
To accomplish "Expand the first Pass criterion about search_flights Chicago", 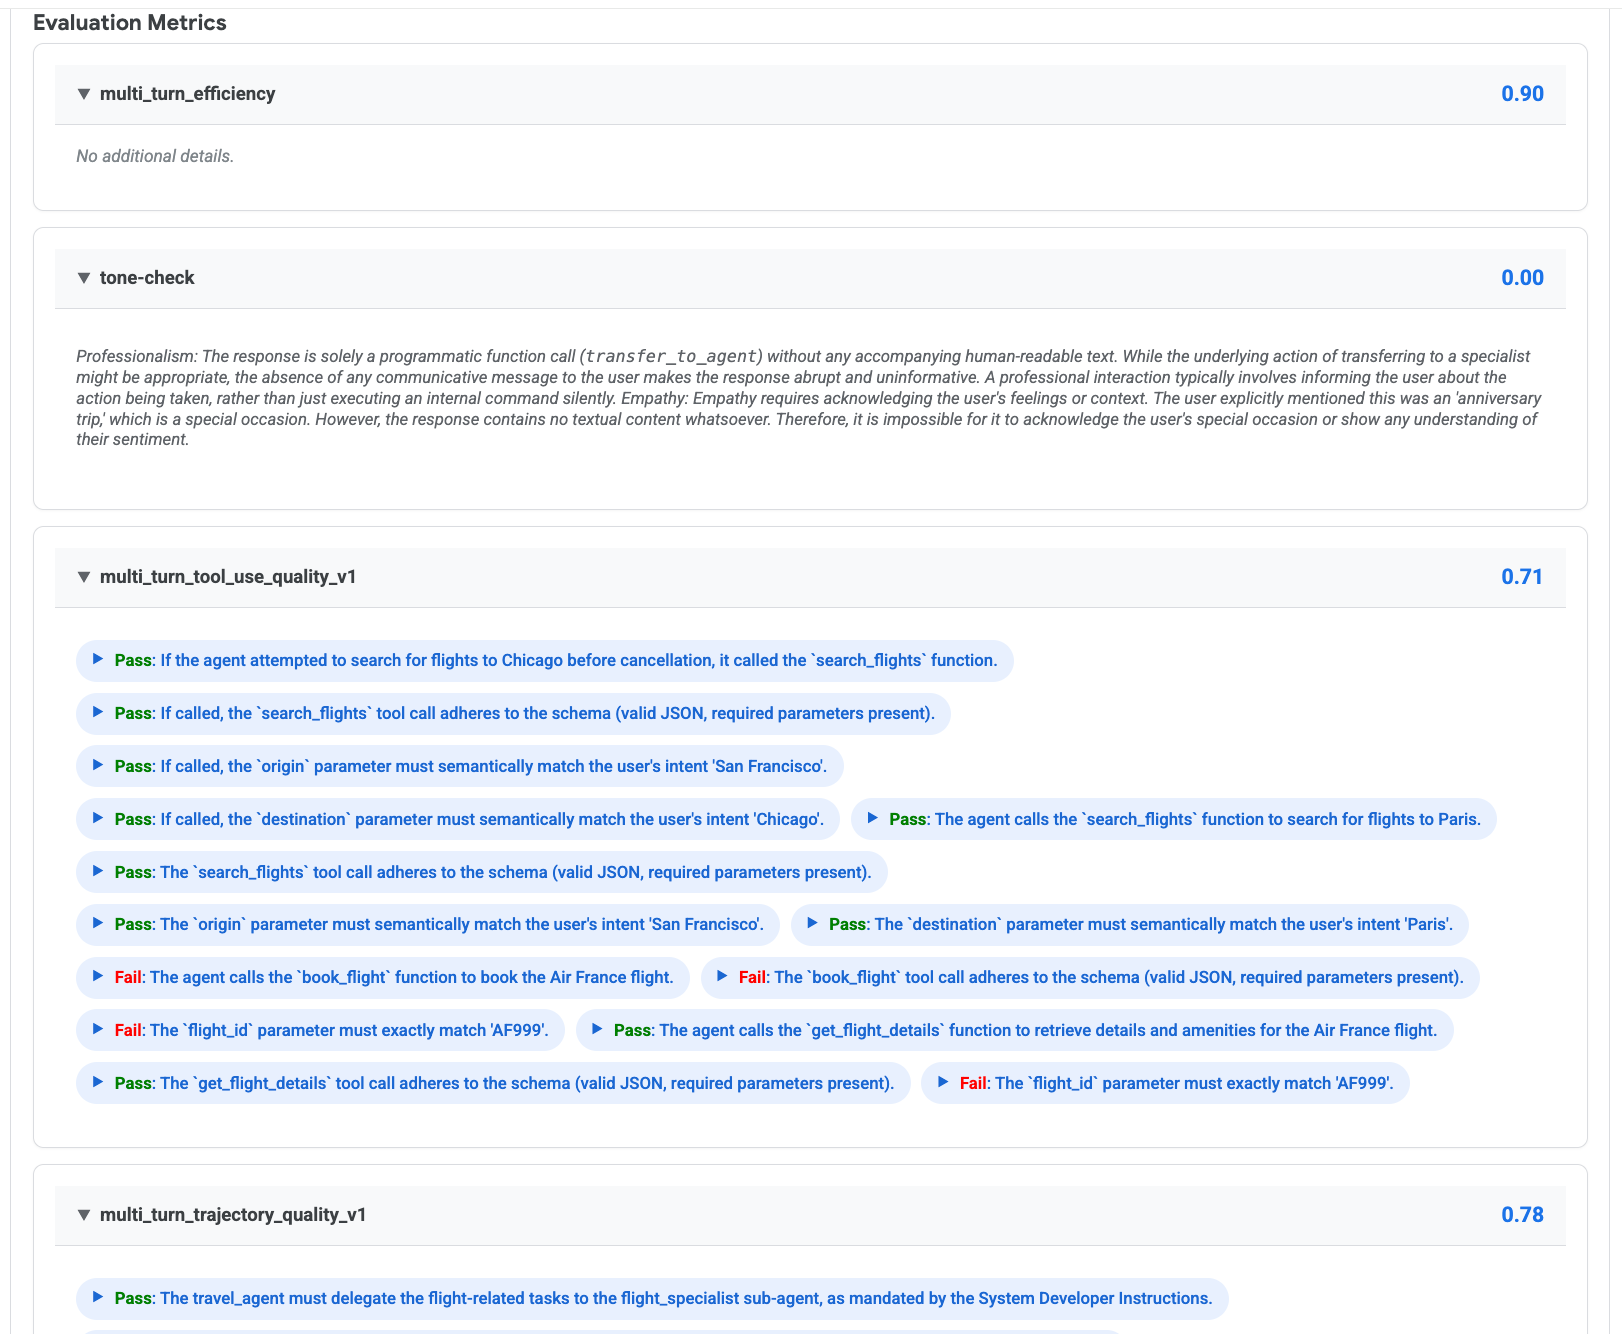I will pyautogui.click(x=98, y=660).
